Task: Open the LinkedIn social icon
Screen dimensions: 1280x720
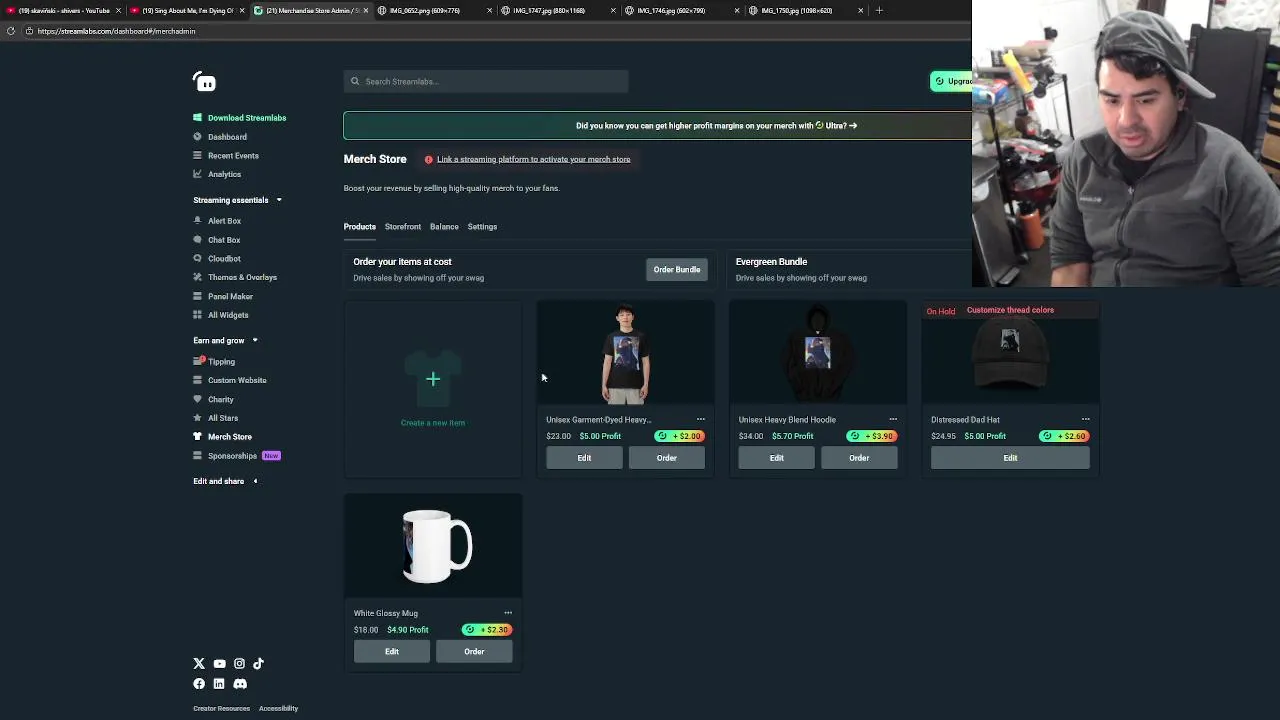Action: pos(219,684)
